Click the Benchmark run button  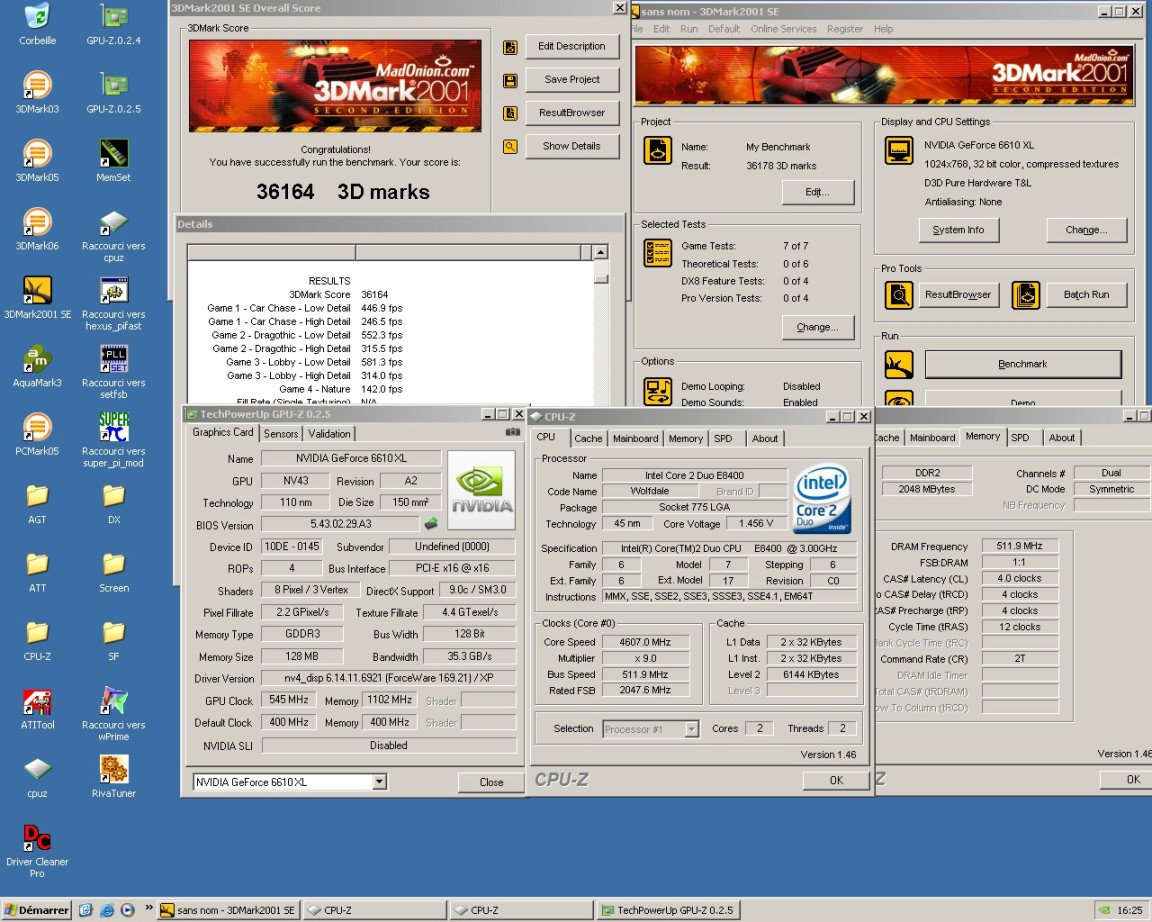1023,364
